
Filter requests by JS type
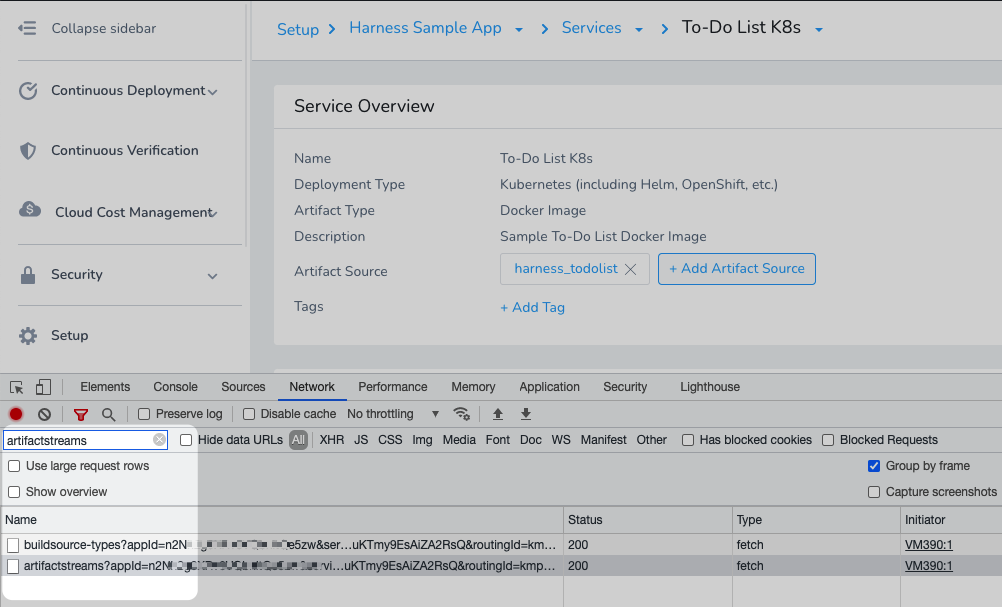[x=361, y=440]
